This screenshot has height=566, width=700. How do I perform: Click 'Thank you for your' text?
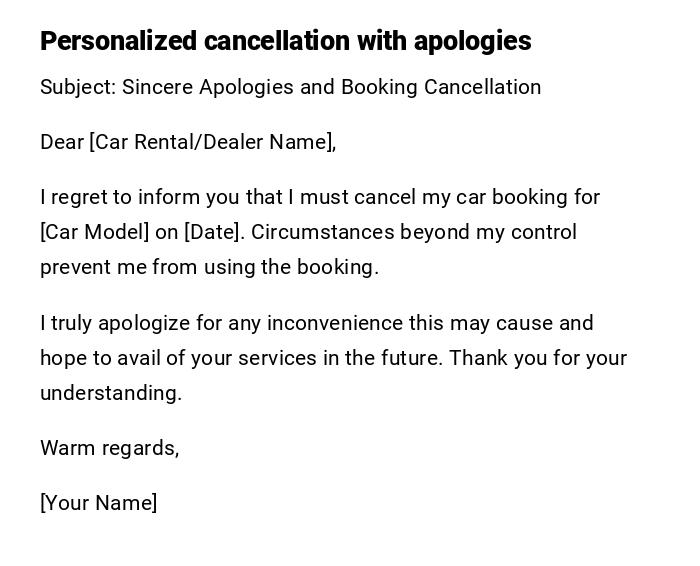point(538,358)
